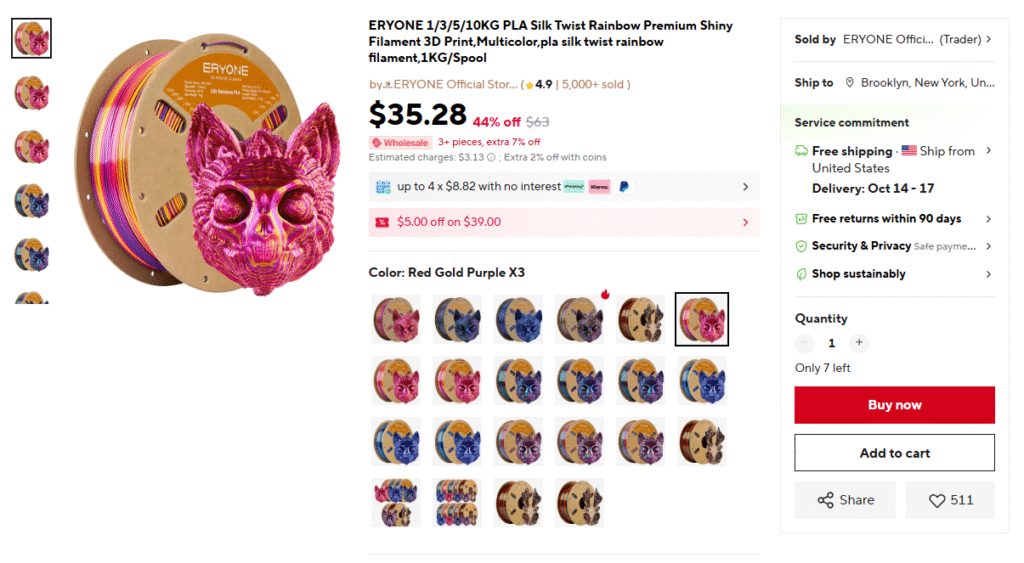The height and width of the screenshot is (563, 1024).
Task: Increase quantity with the plus button
Action: [858, 343]
